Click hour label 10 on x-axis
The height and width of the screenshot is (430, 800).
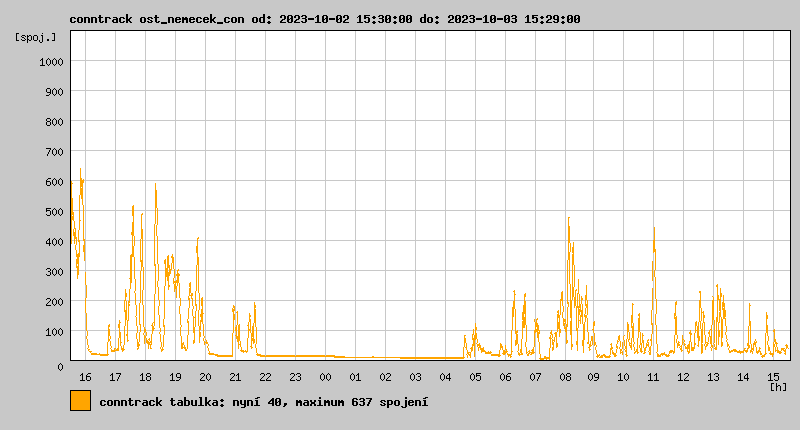[x=623, y=377]
